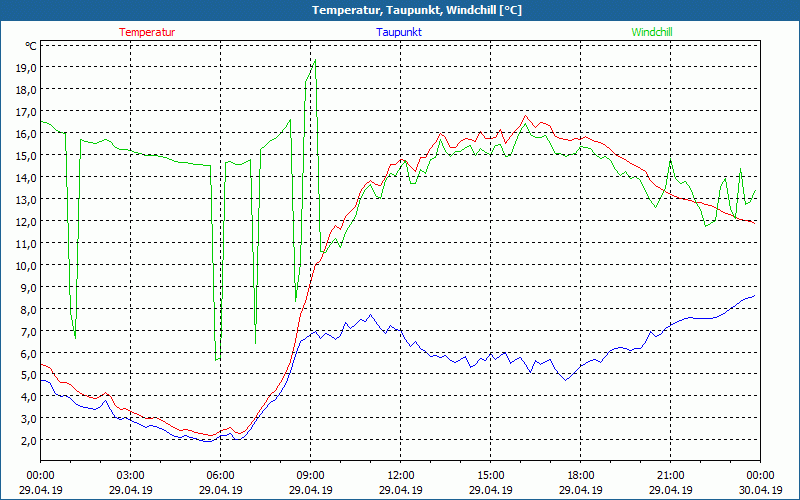The width and height of the screenshot is (800, 500).
Task: Click the blue Taupunkt legend label
Action: (x=399, y=32)
